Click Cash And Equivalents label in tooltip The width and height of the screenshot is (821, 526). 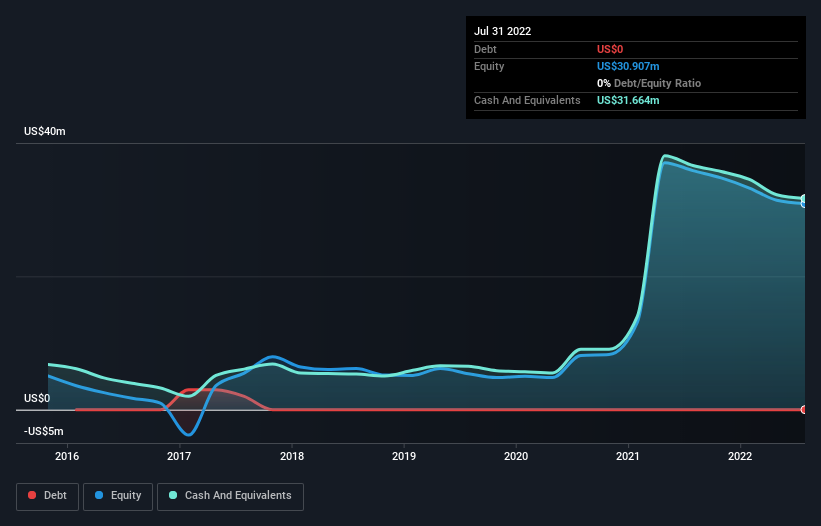tap(527, 100)
